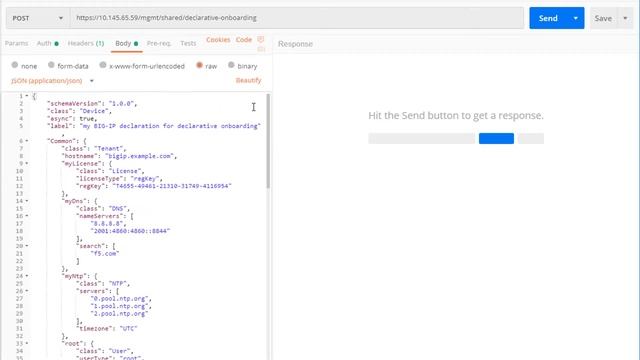Click the "licenseType": "regKey" line
Viewport: 640px width, 360px height.
119,179
